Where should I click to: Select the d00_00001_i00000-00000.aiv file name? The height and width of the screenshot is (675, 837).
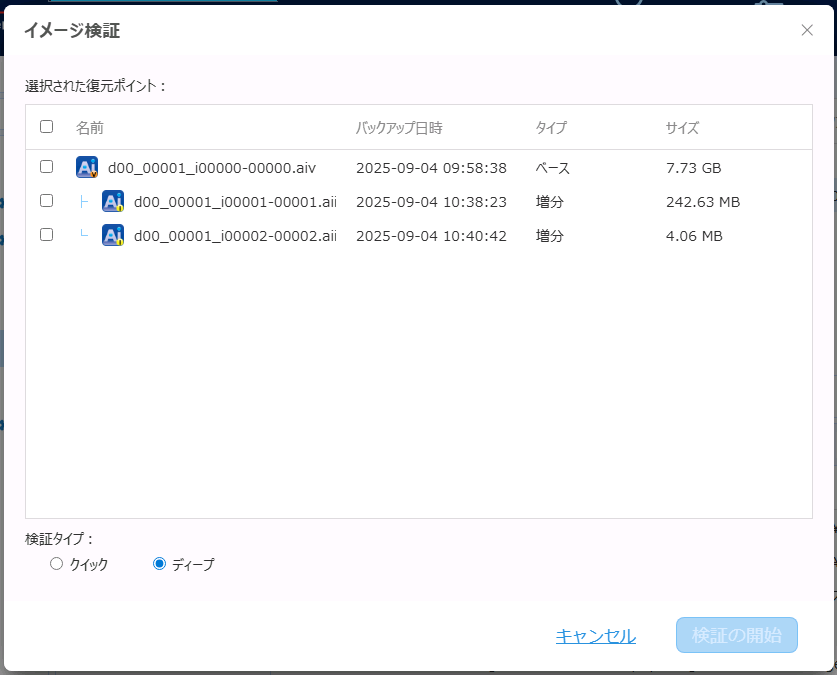[212, 168]
